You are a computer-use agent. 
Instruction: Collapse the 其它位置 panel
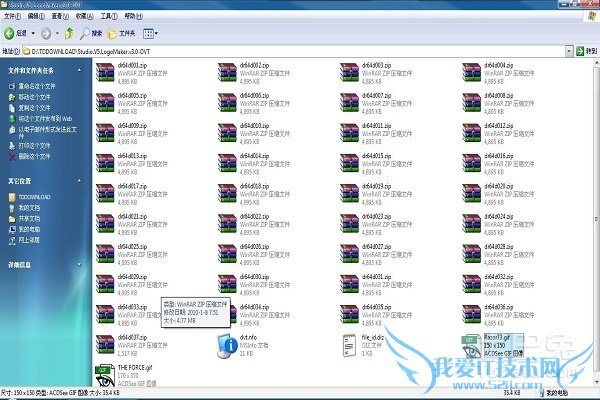(79, 181)
